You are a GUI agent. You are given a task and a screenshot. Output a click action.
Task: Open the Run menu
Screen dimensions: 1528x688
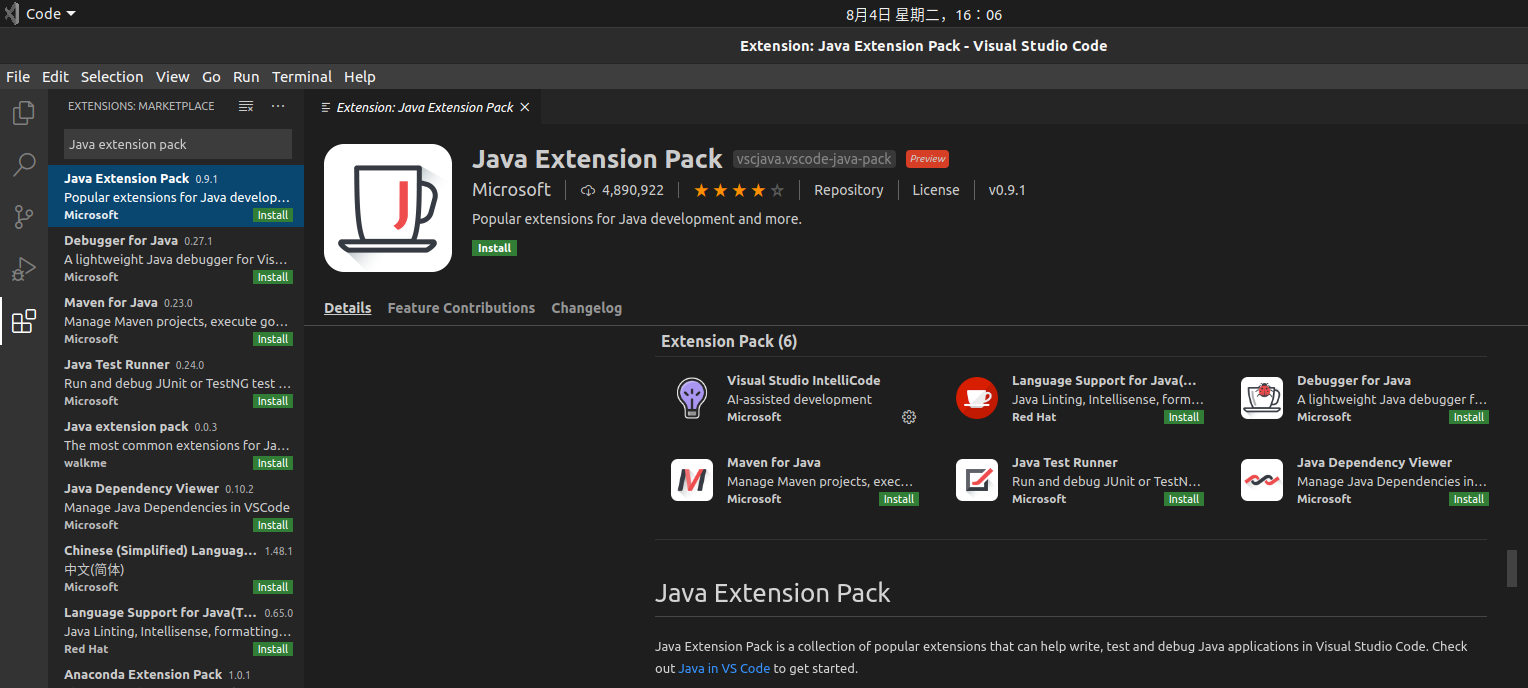(246, 77)
